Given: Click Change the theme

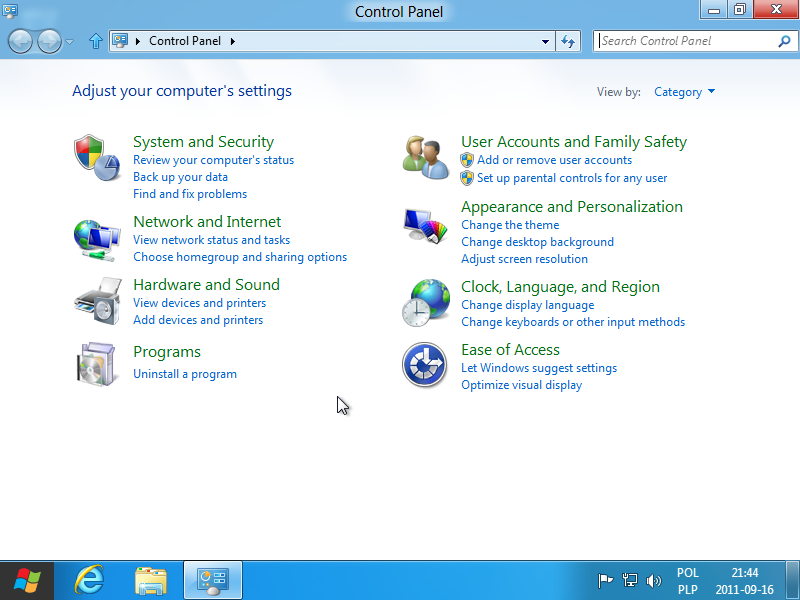Looking at the screenshot, I should (510, 225).
